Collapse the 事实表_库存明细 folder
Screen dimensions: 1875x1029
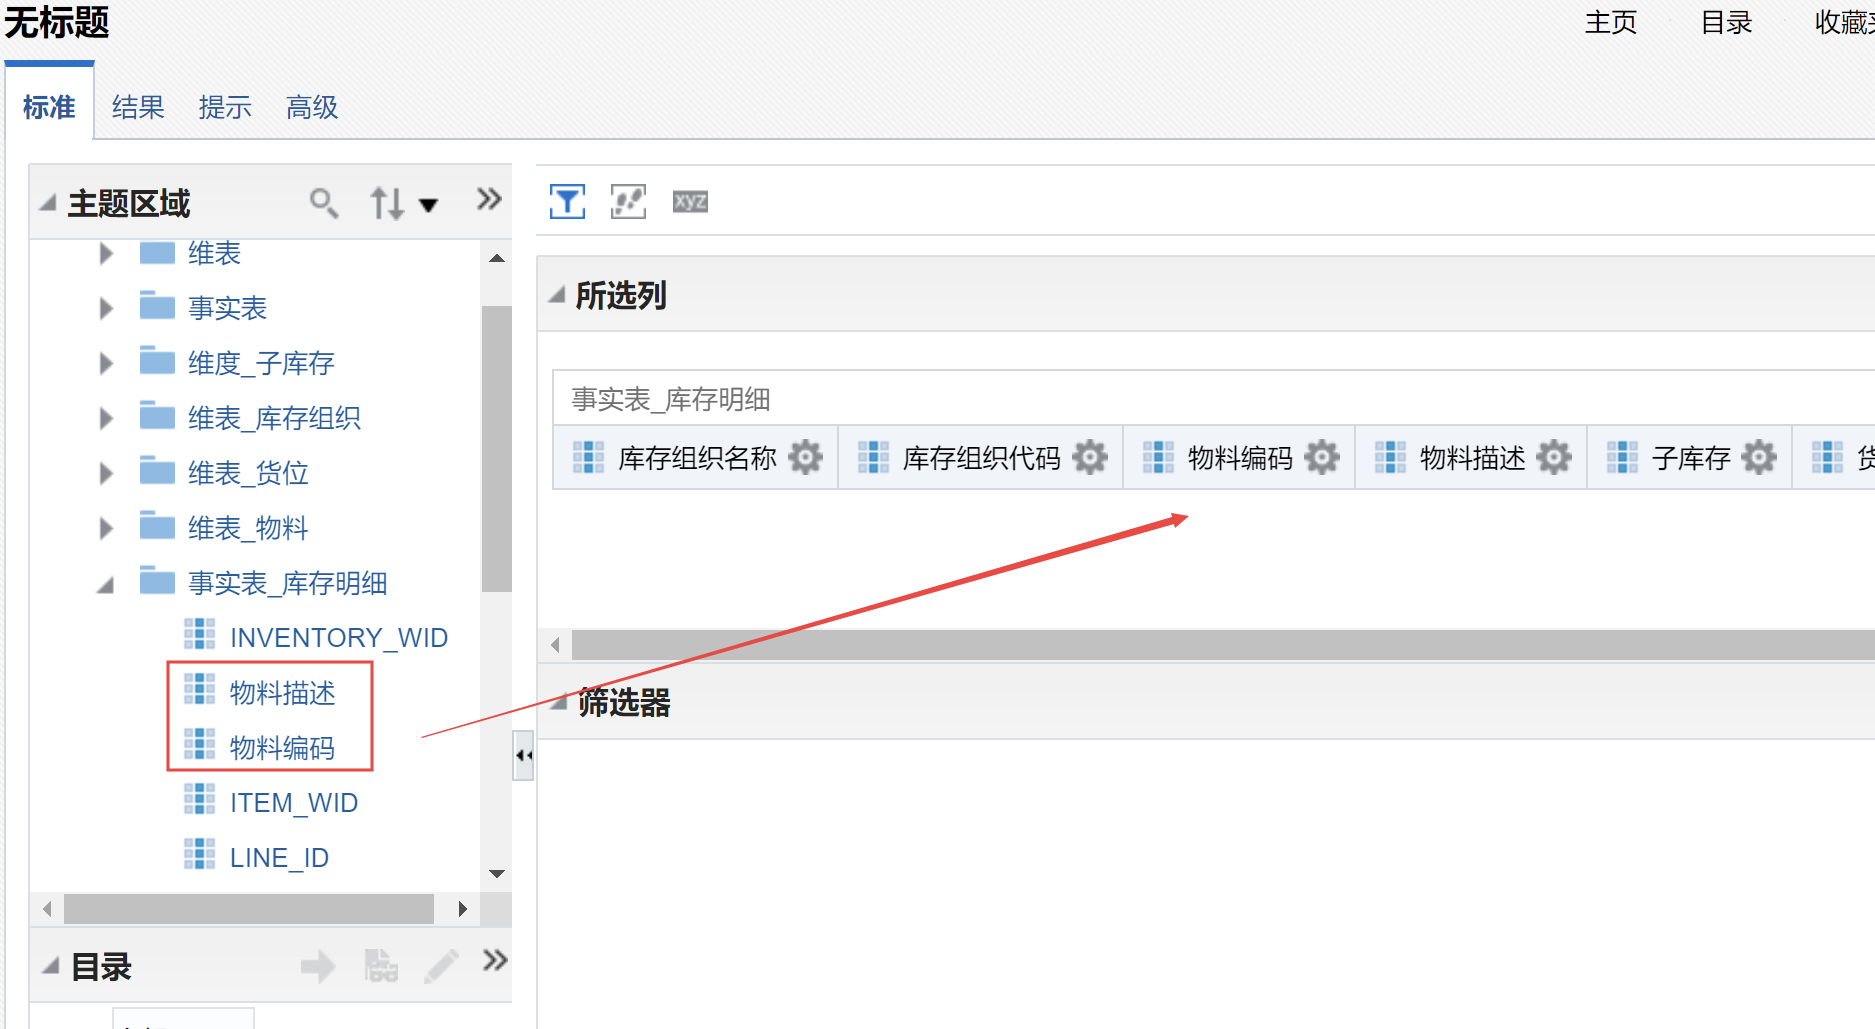point(106,584)
